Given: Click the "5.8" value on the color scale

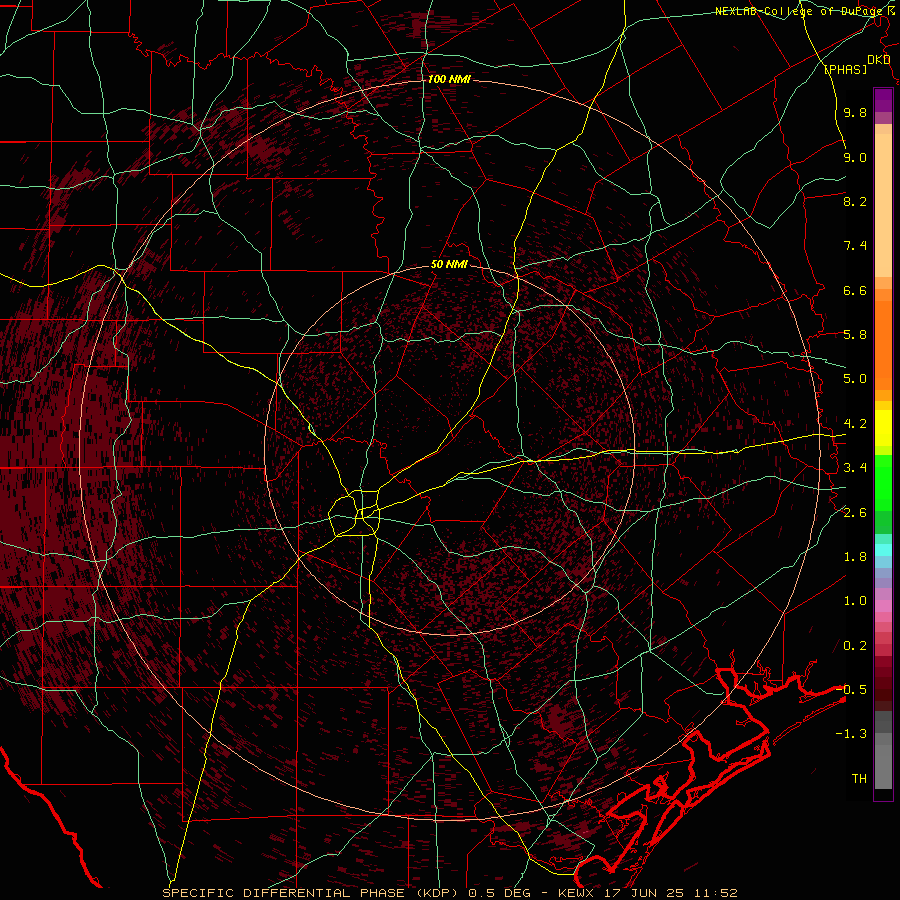Looking at the screenshot, I should point(855,335).
